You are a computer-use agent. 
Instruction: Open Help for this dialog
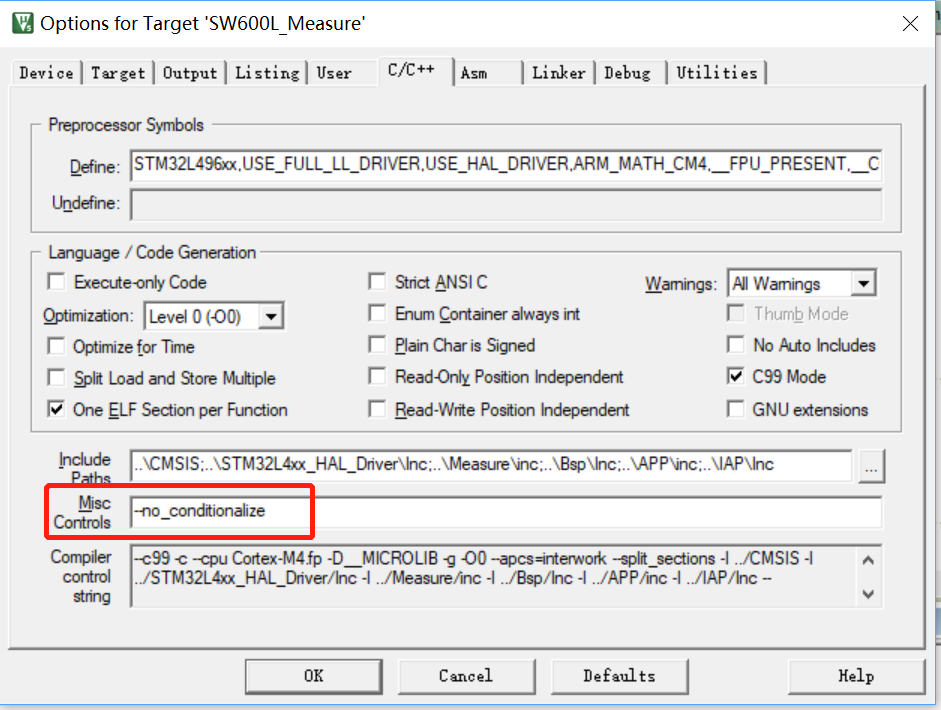[x=856, y=676]
